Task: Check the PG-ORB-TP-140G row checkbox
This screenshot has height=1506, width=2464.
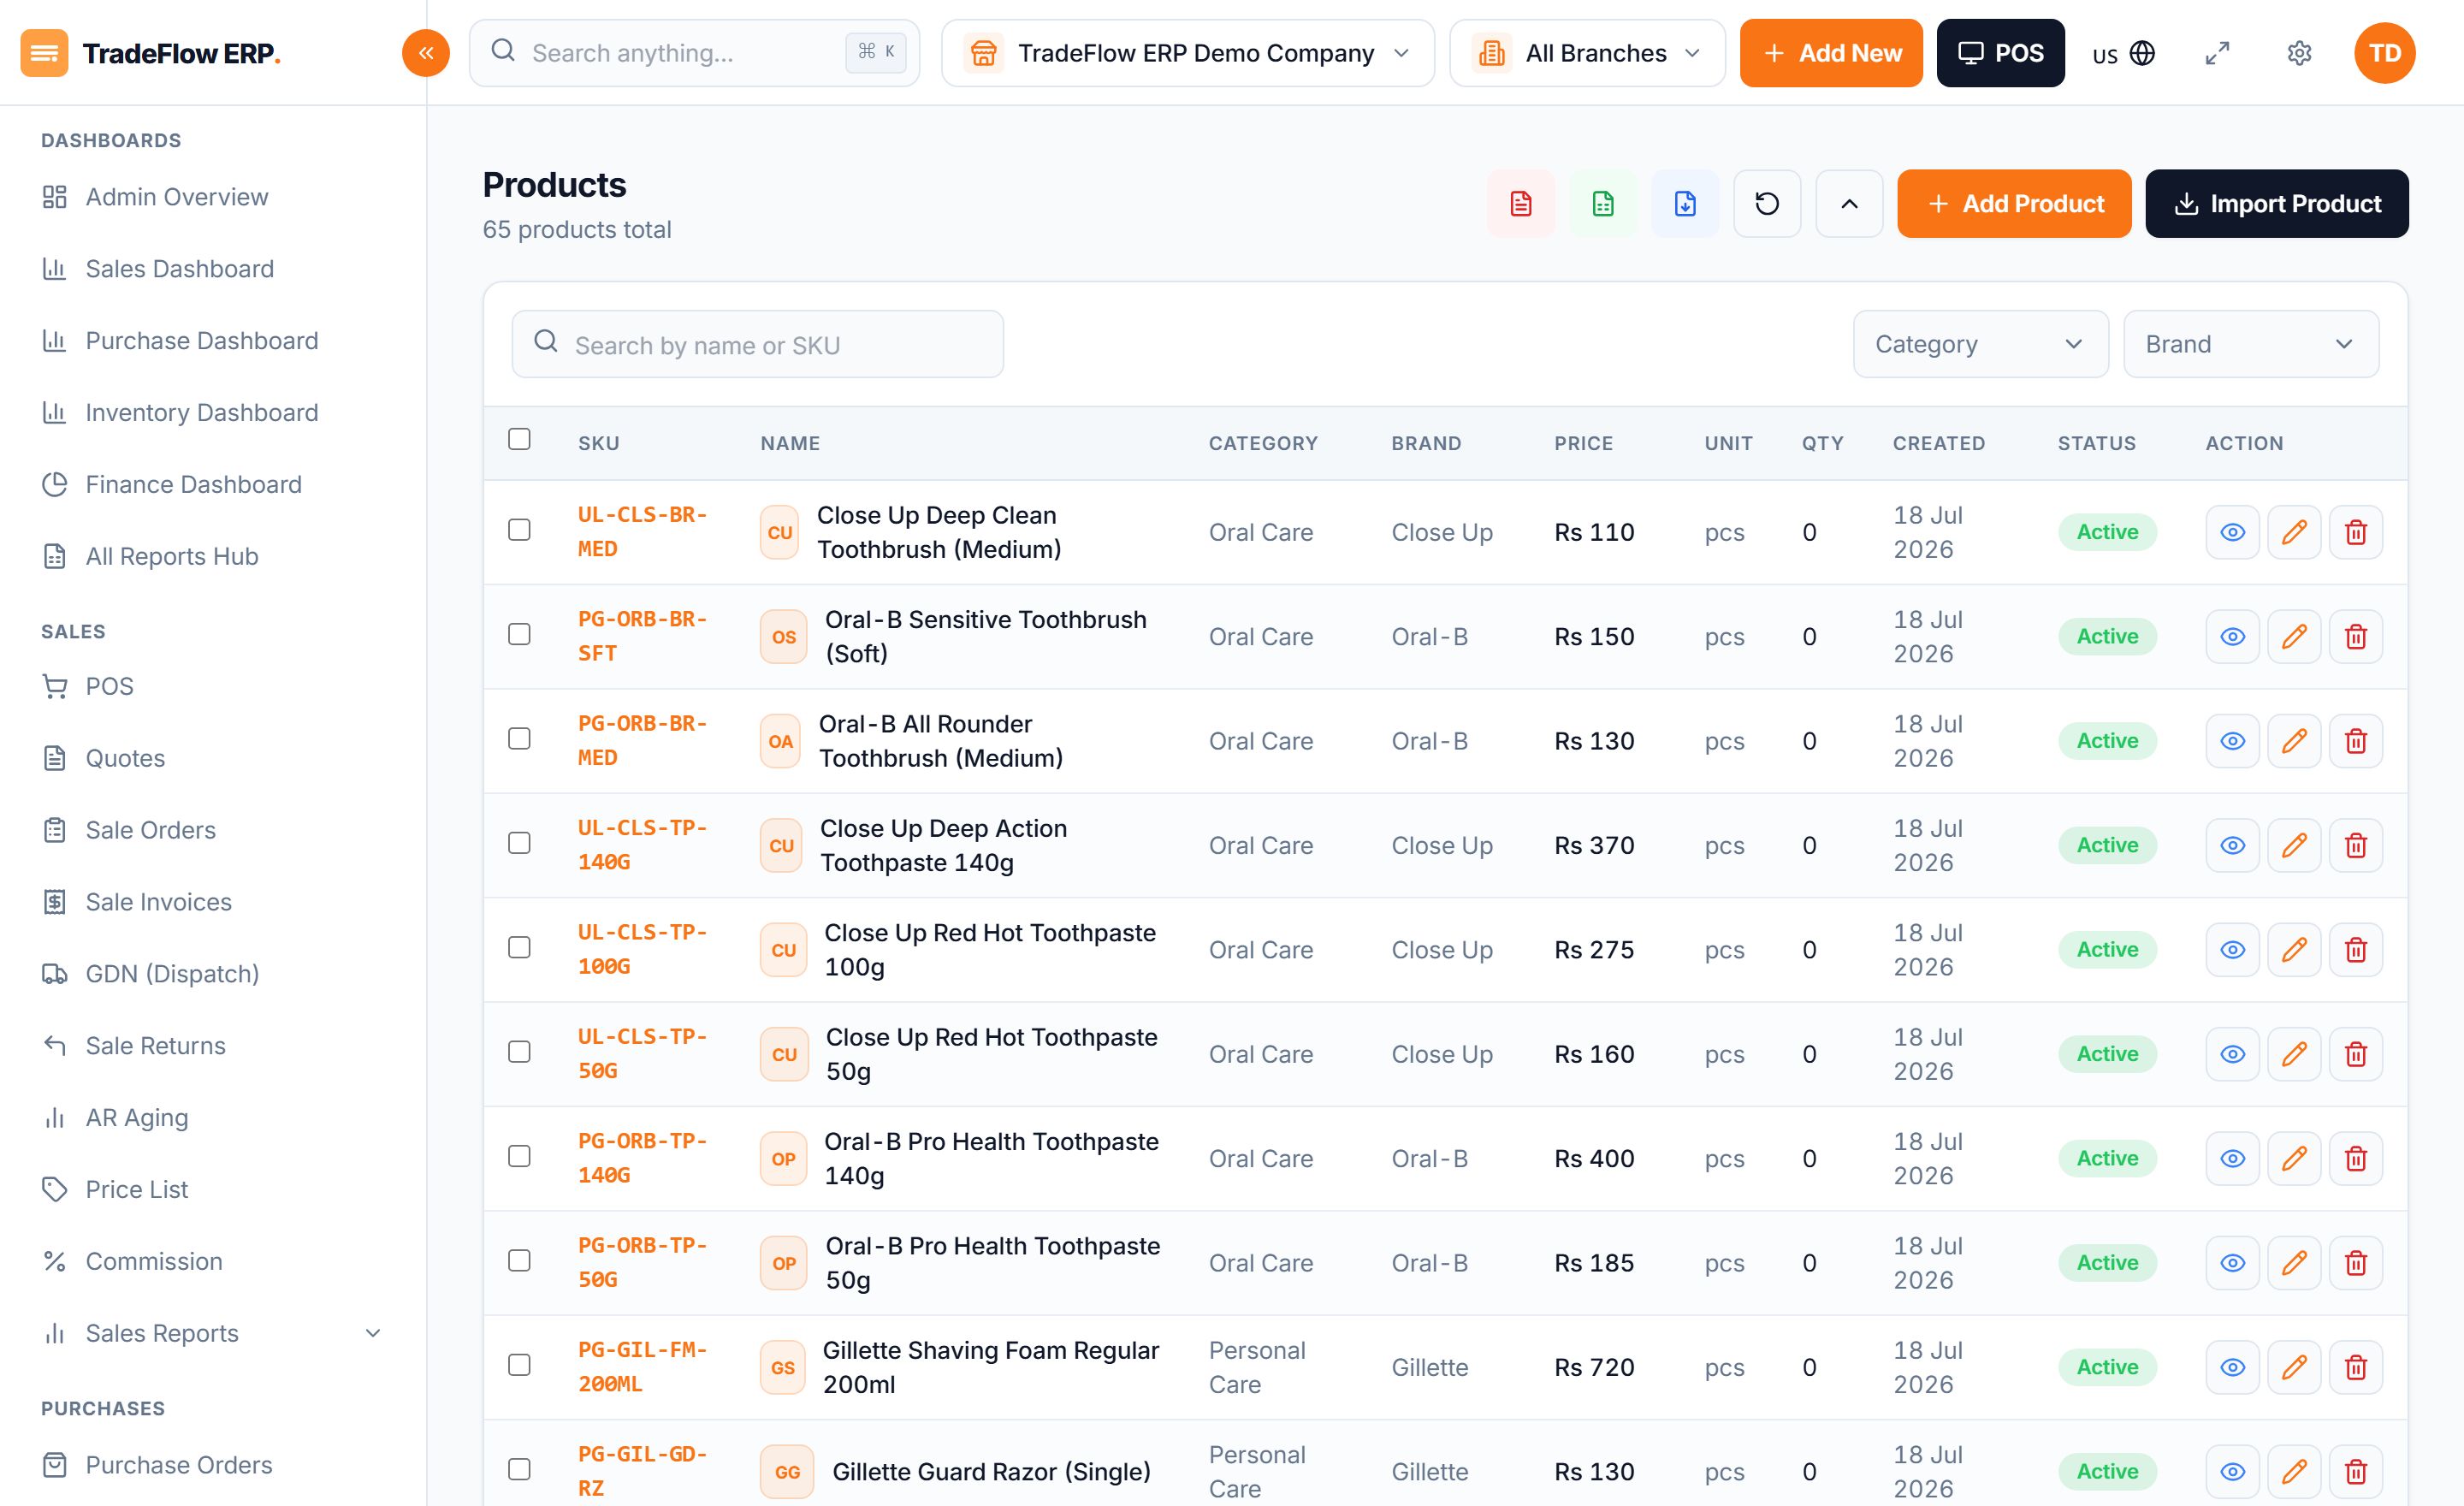Action: coord(519,1157)
